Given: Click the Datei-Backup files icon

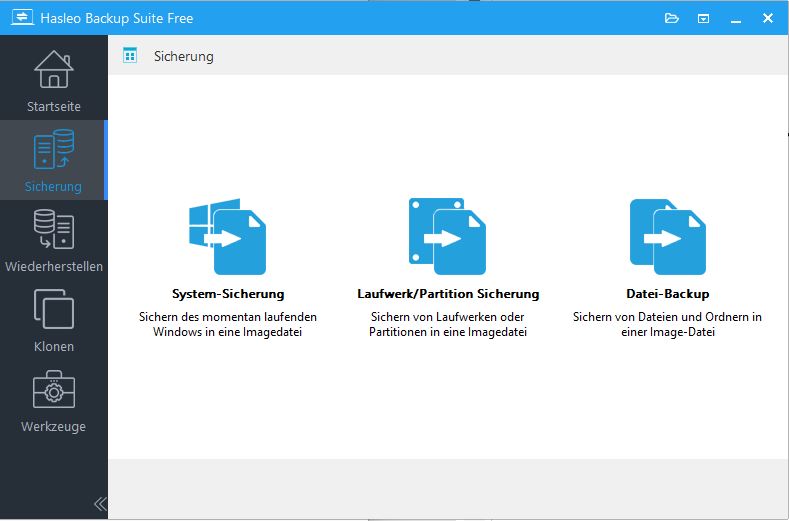Looking at the screenshot, I should 668,237.
